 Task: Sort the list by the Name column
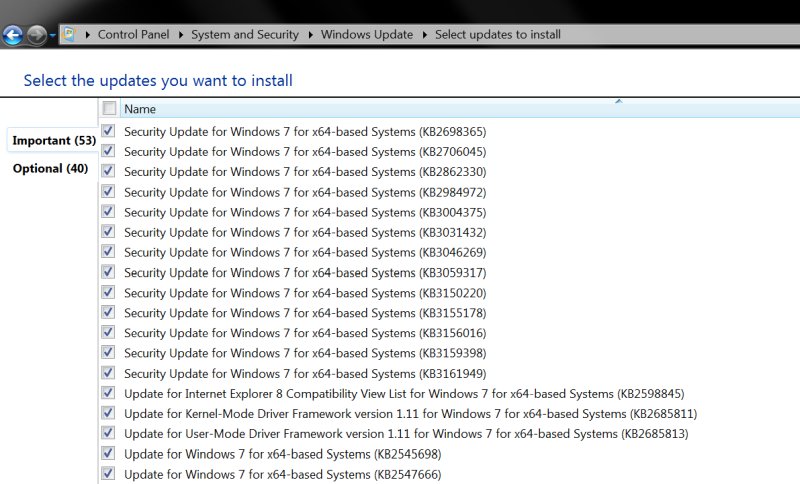point(140,109)
